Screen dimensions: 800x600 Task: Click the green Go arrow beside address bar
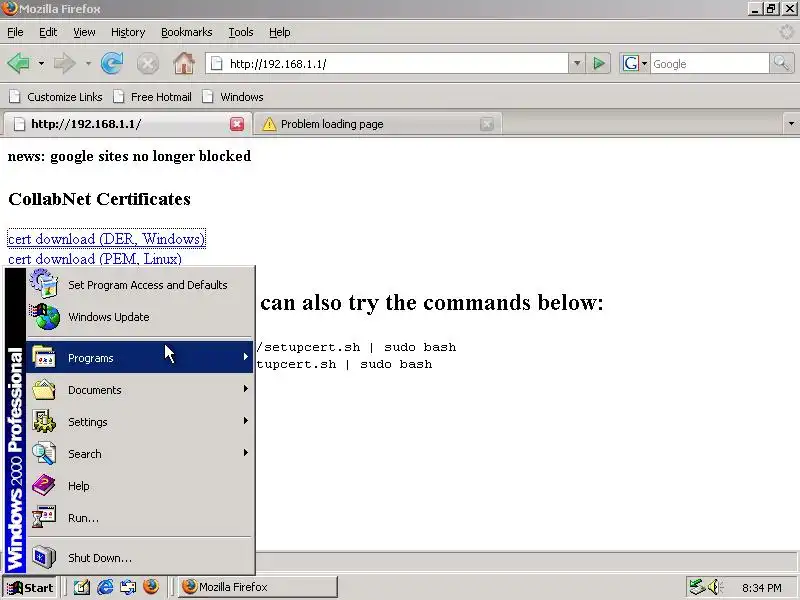[598, 64]
